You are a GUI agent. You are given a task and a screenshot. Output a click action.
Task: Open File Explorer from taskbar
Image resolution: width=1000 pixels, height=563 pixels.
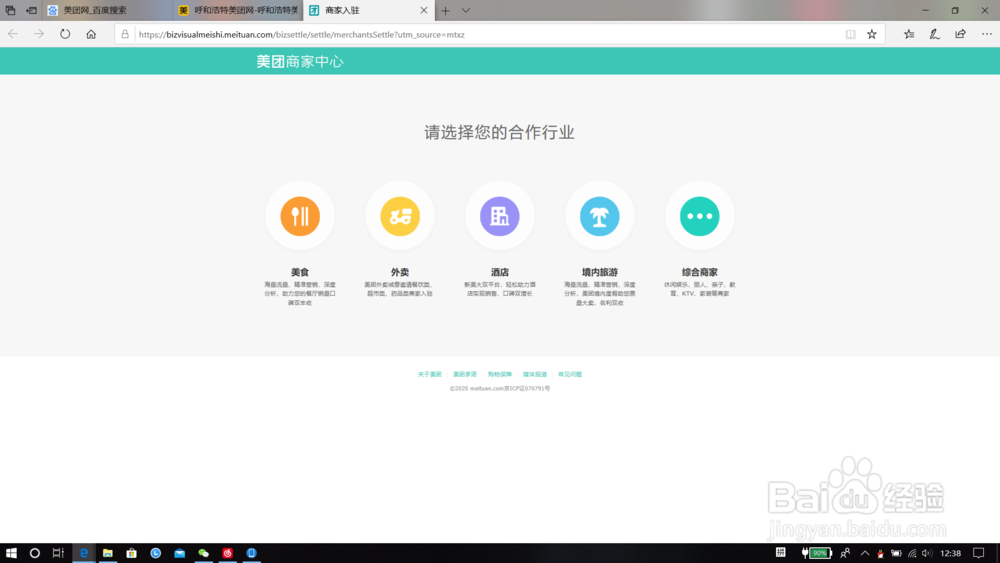click(107, 553)
